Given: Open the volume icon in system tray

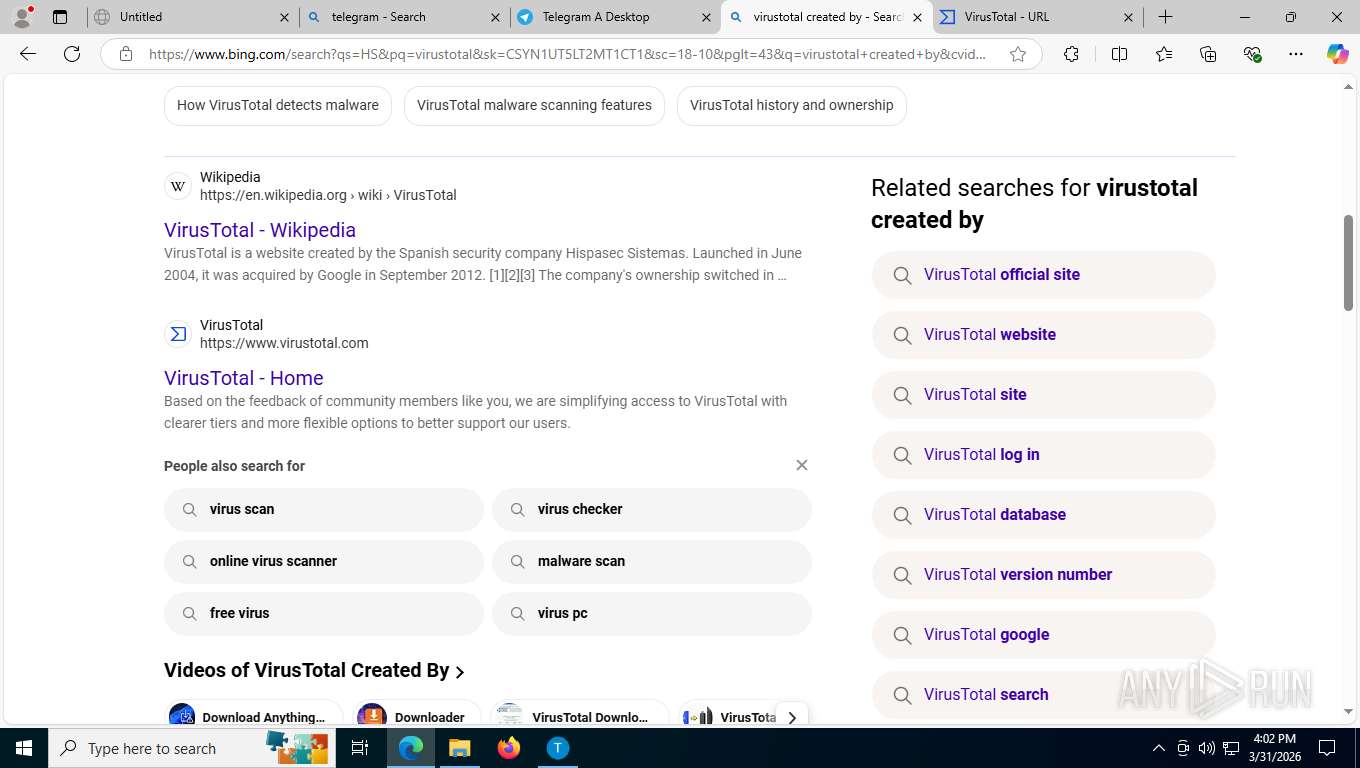Looking at the screenshot, I should 1206,748.
